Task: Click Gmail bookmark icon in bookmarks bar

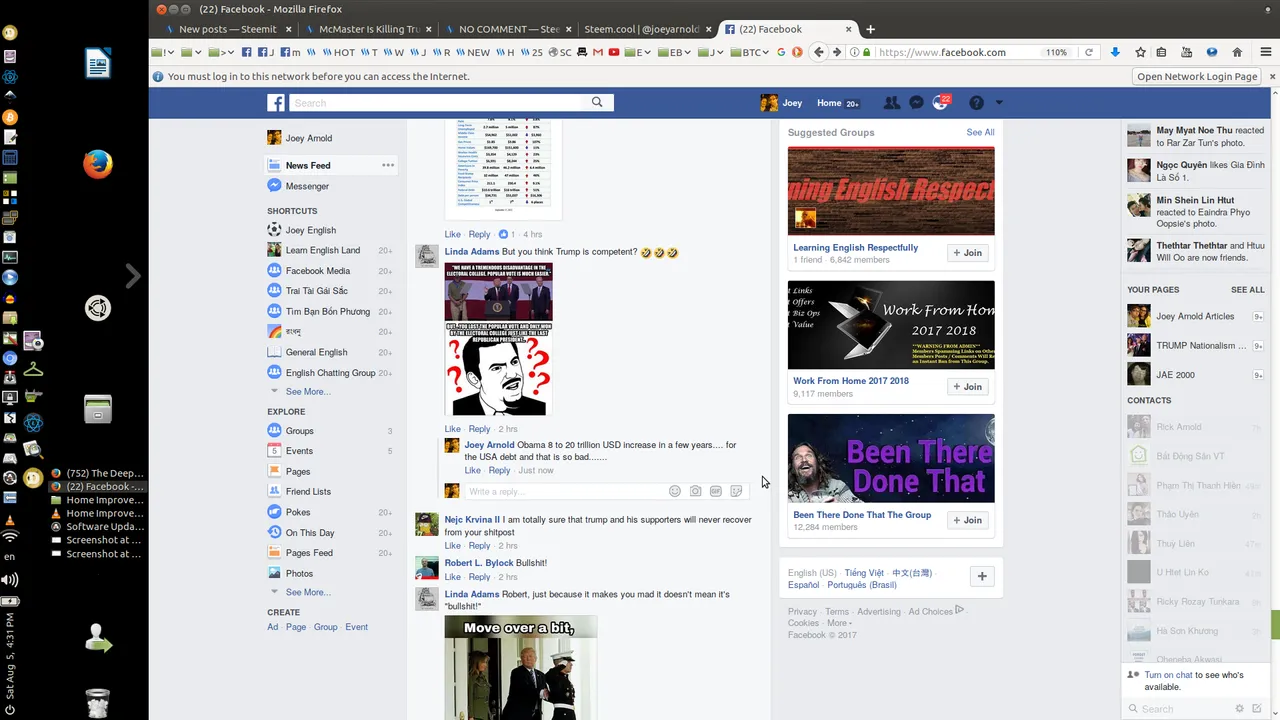Action: click(599, 52)
